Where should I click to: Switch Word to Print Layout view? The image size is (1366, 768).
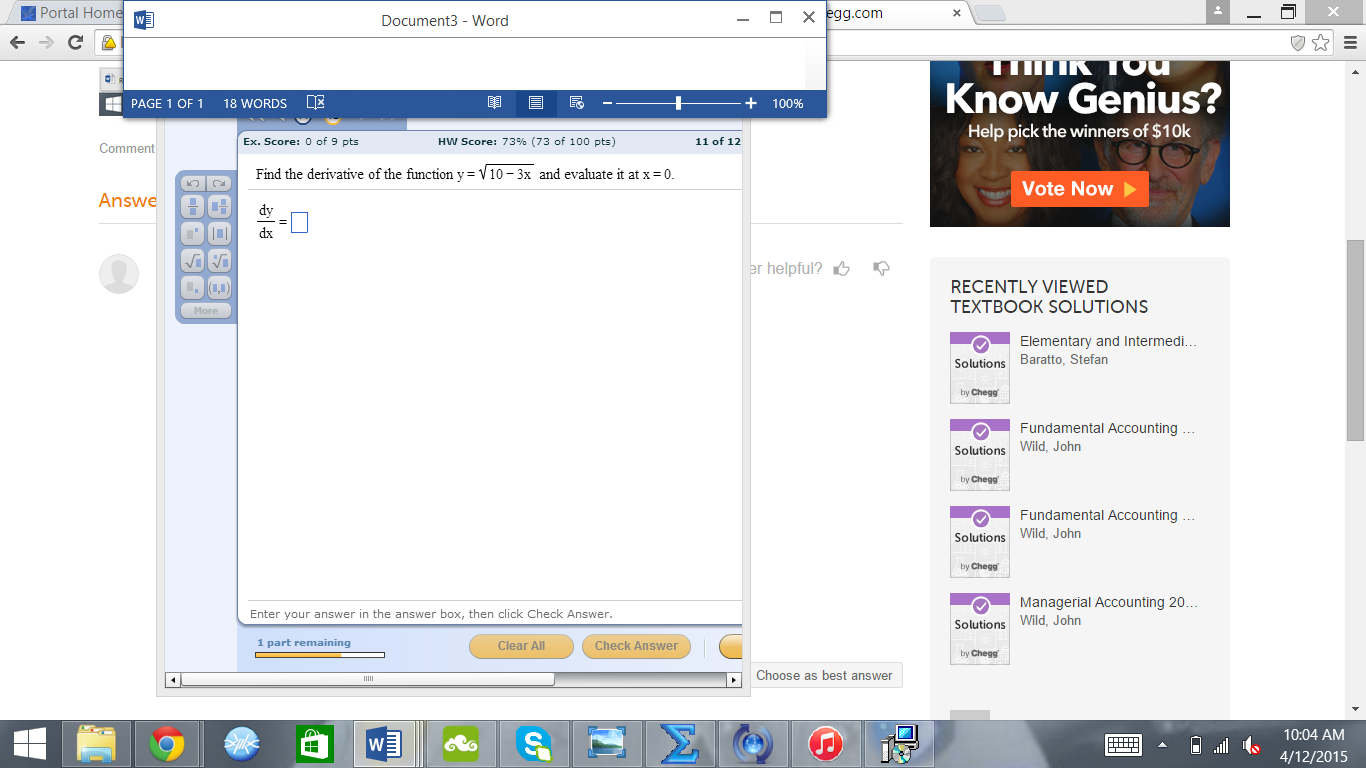pos(536,103)
